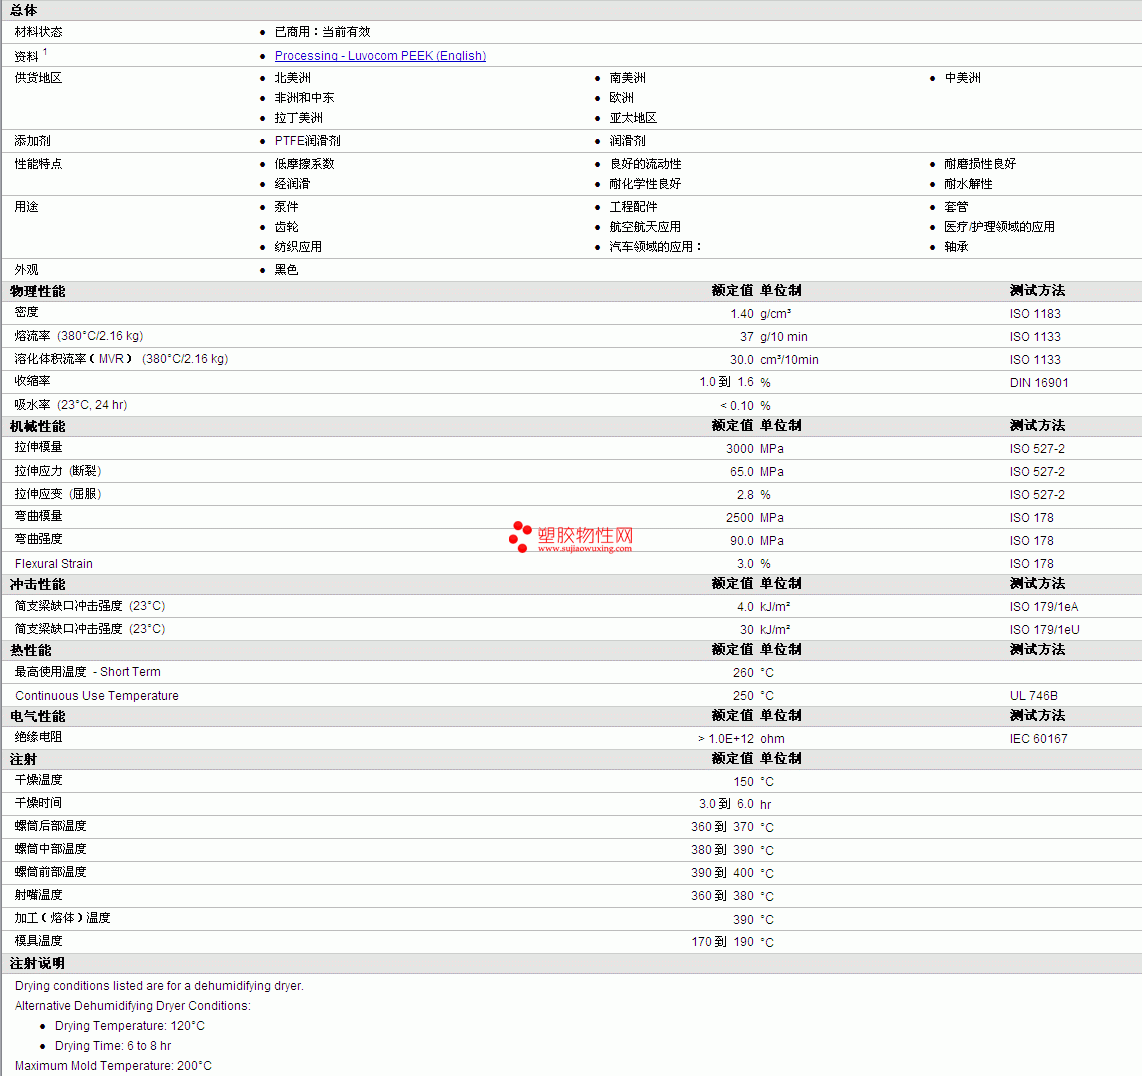
Task: Click the 已商用：当前有效 status text
Action: tap(323, 32)
